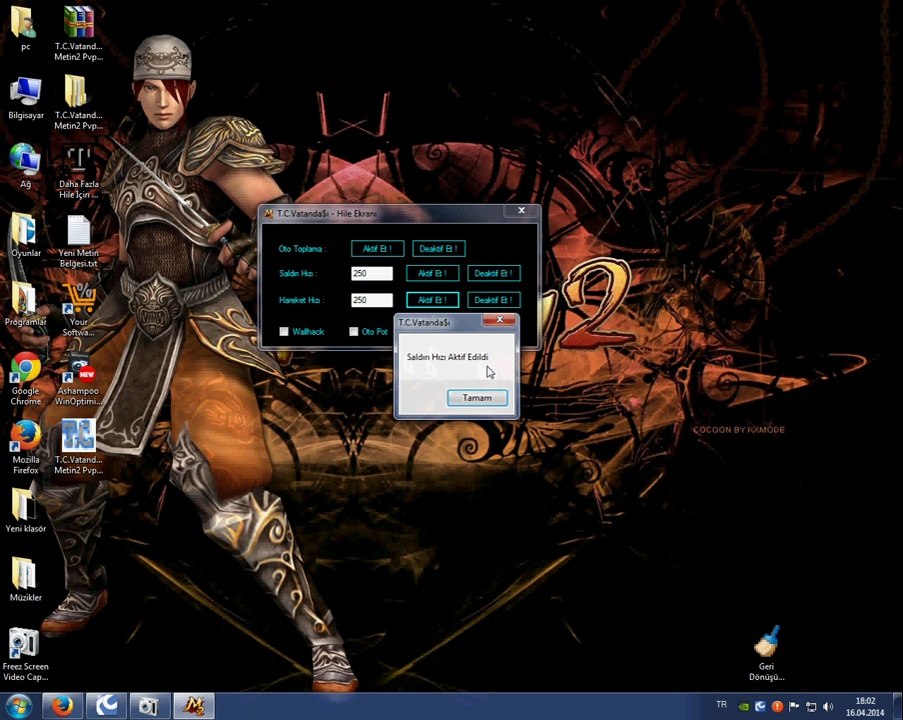Screen dimensions: 903x720
Task: Click Tamam in the message dialog
Action: click(x=477, y=398)
